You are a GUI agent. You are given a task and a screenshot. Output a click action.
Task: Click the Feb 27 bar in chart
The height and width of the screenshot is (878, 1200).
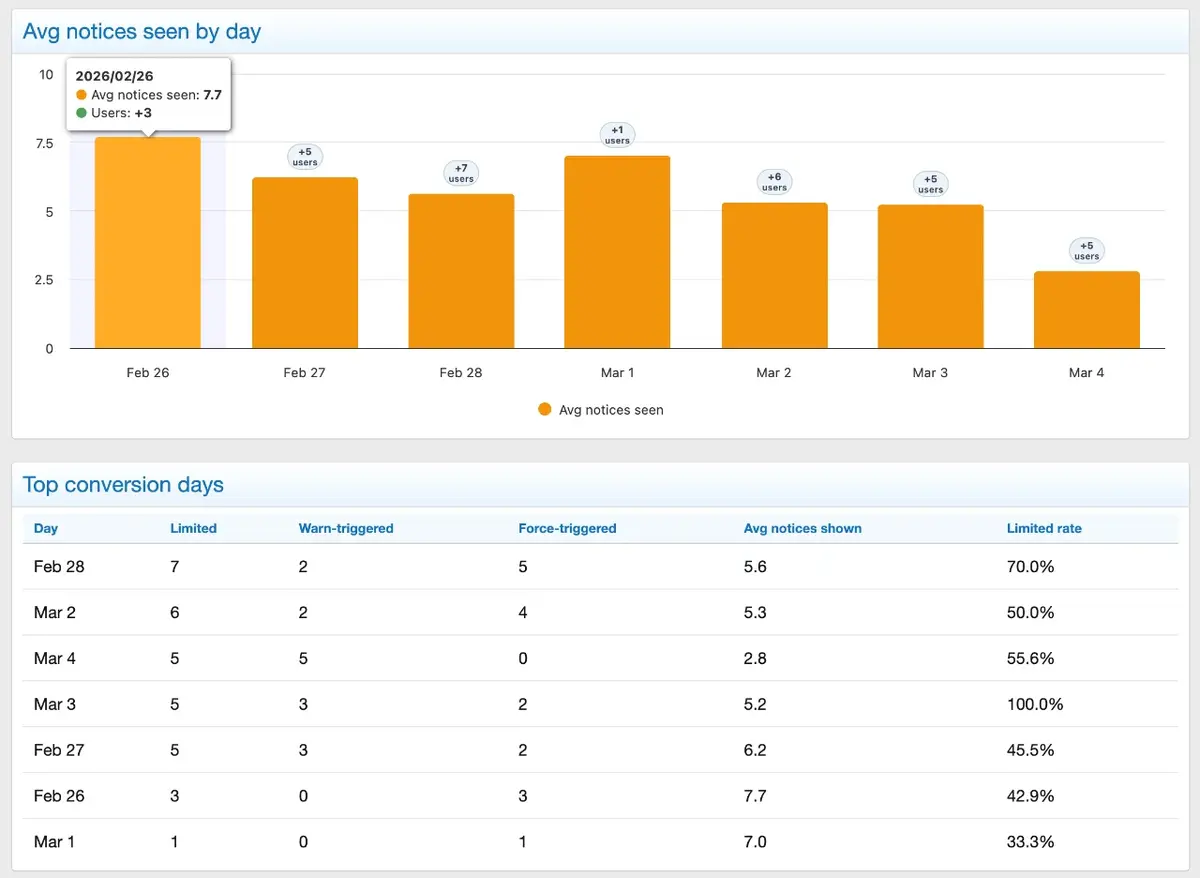click(304, 263)
